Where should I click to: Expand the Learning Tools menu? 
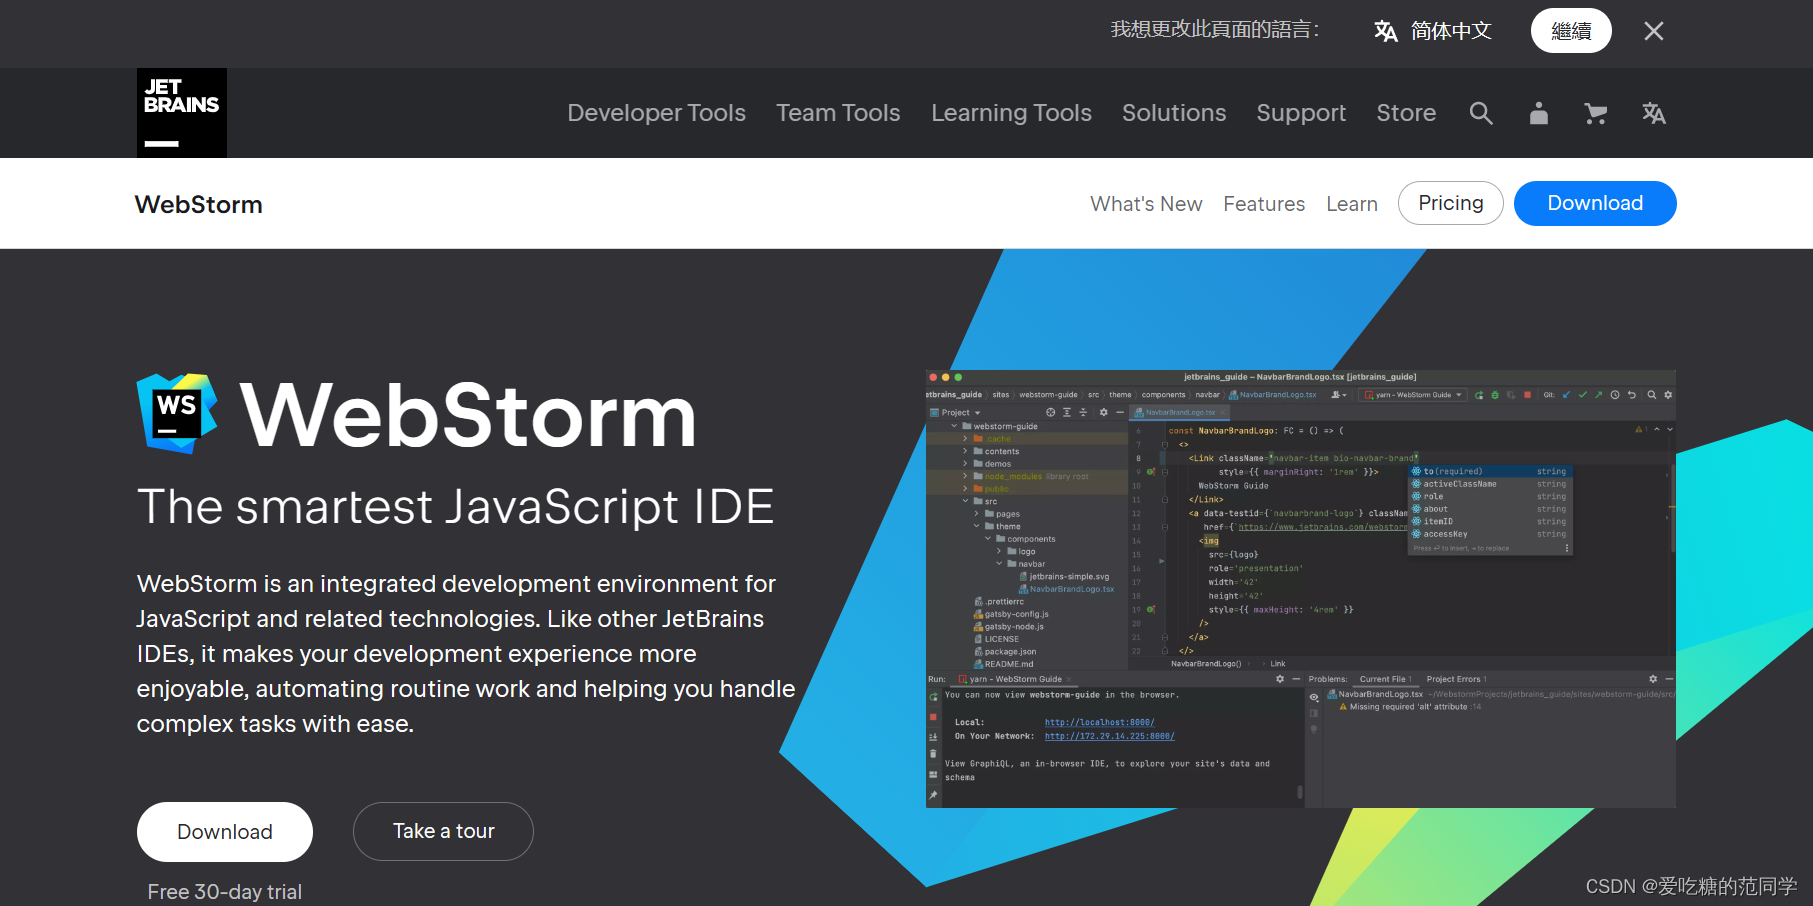click(1011, 113)
